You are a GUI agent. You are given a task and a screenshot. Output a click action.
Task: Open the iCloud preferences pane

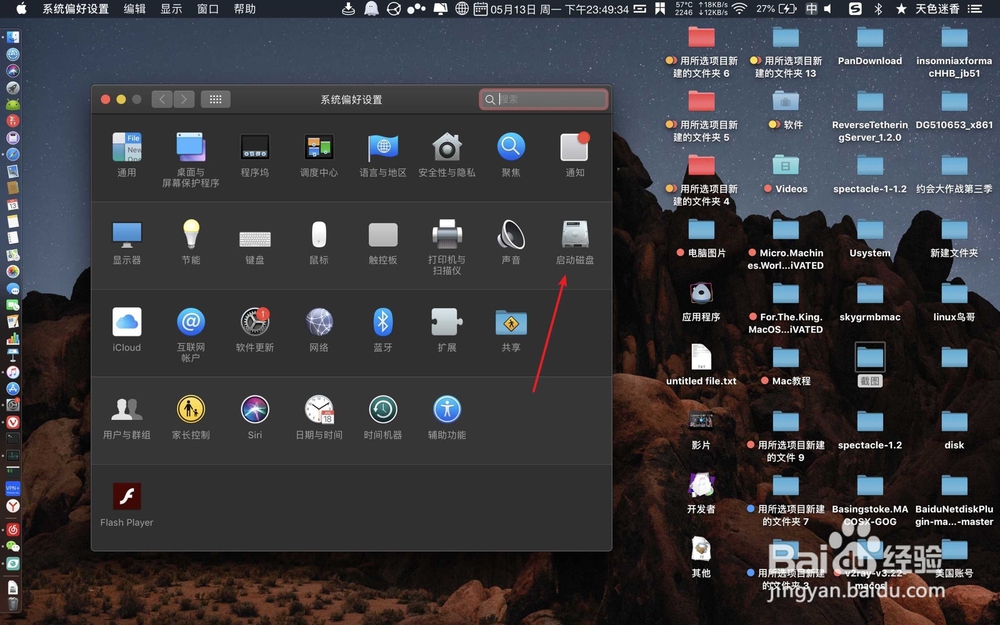pos(126,321)
